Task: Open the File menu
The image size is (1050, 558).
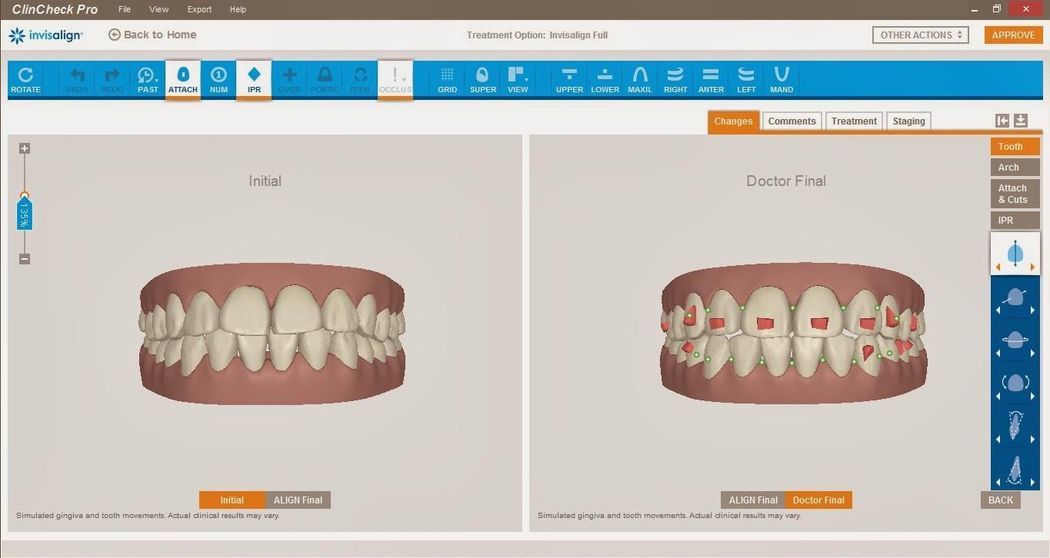Action: 125,9
